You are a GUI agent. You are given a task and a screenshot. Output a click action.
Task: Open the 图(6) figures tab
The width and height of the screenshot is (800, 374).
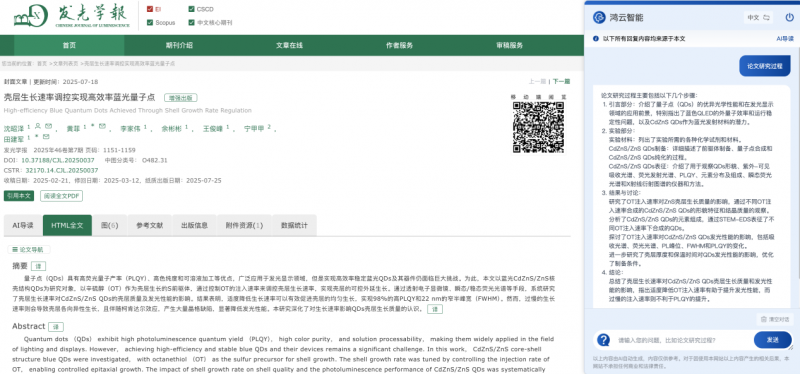click(110, 225)
